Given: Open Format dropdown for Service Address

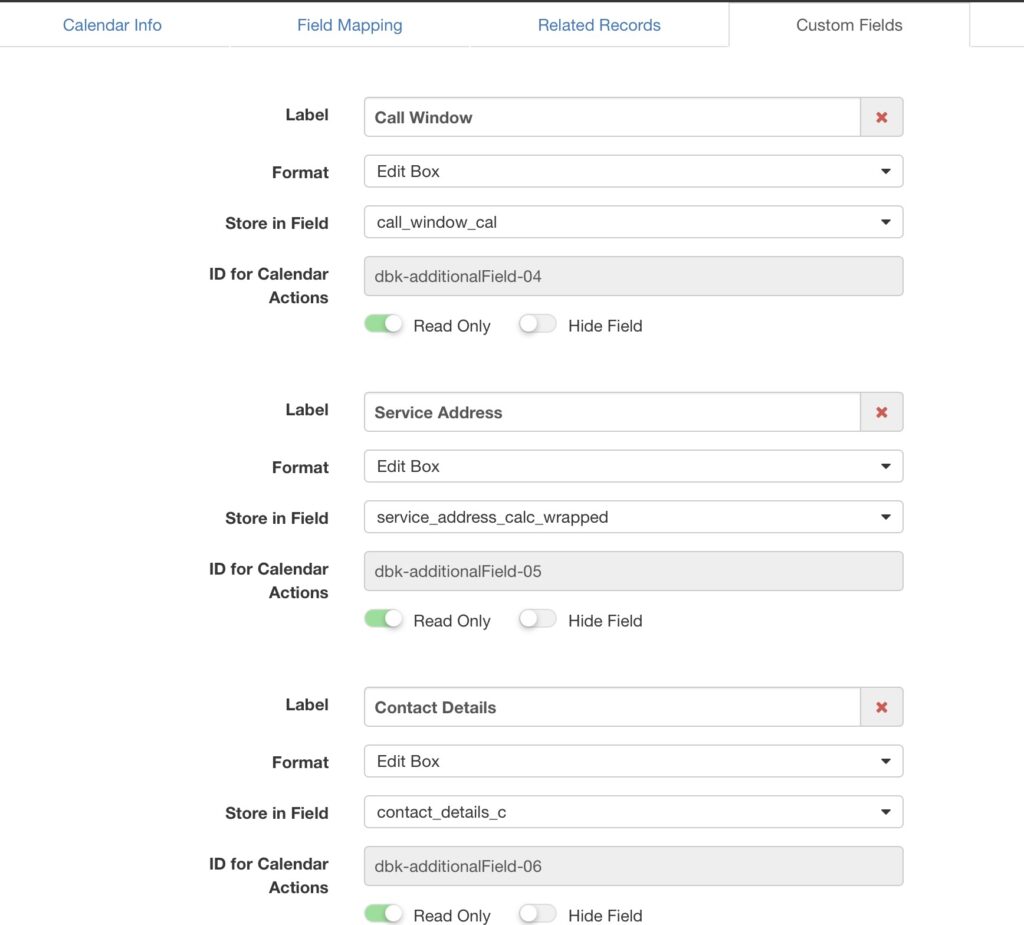Looking at the screenshot, I should (633, 466).
